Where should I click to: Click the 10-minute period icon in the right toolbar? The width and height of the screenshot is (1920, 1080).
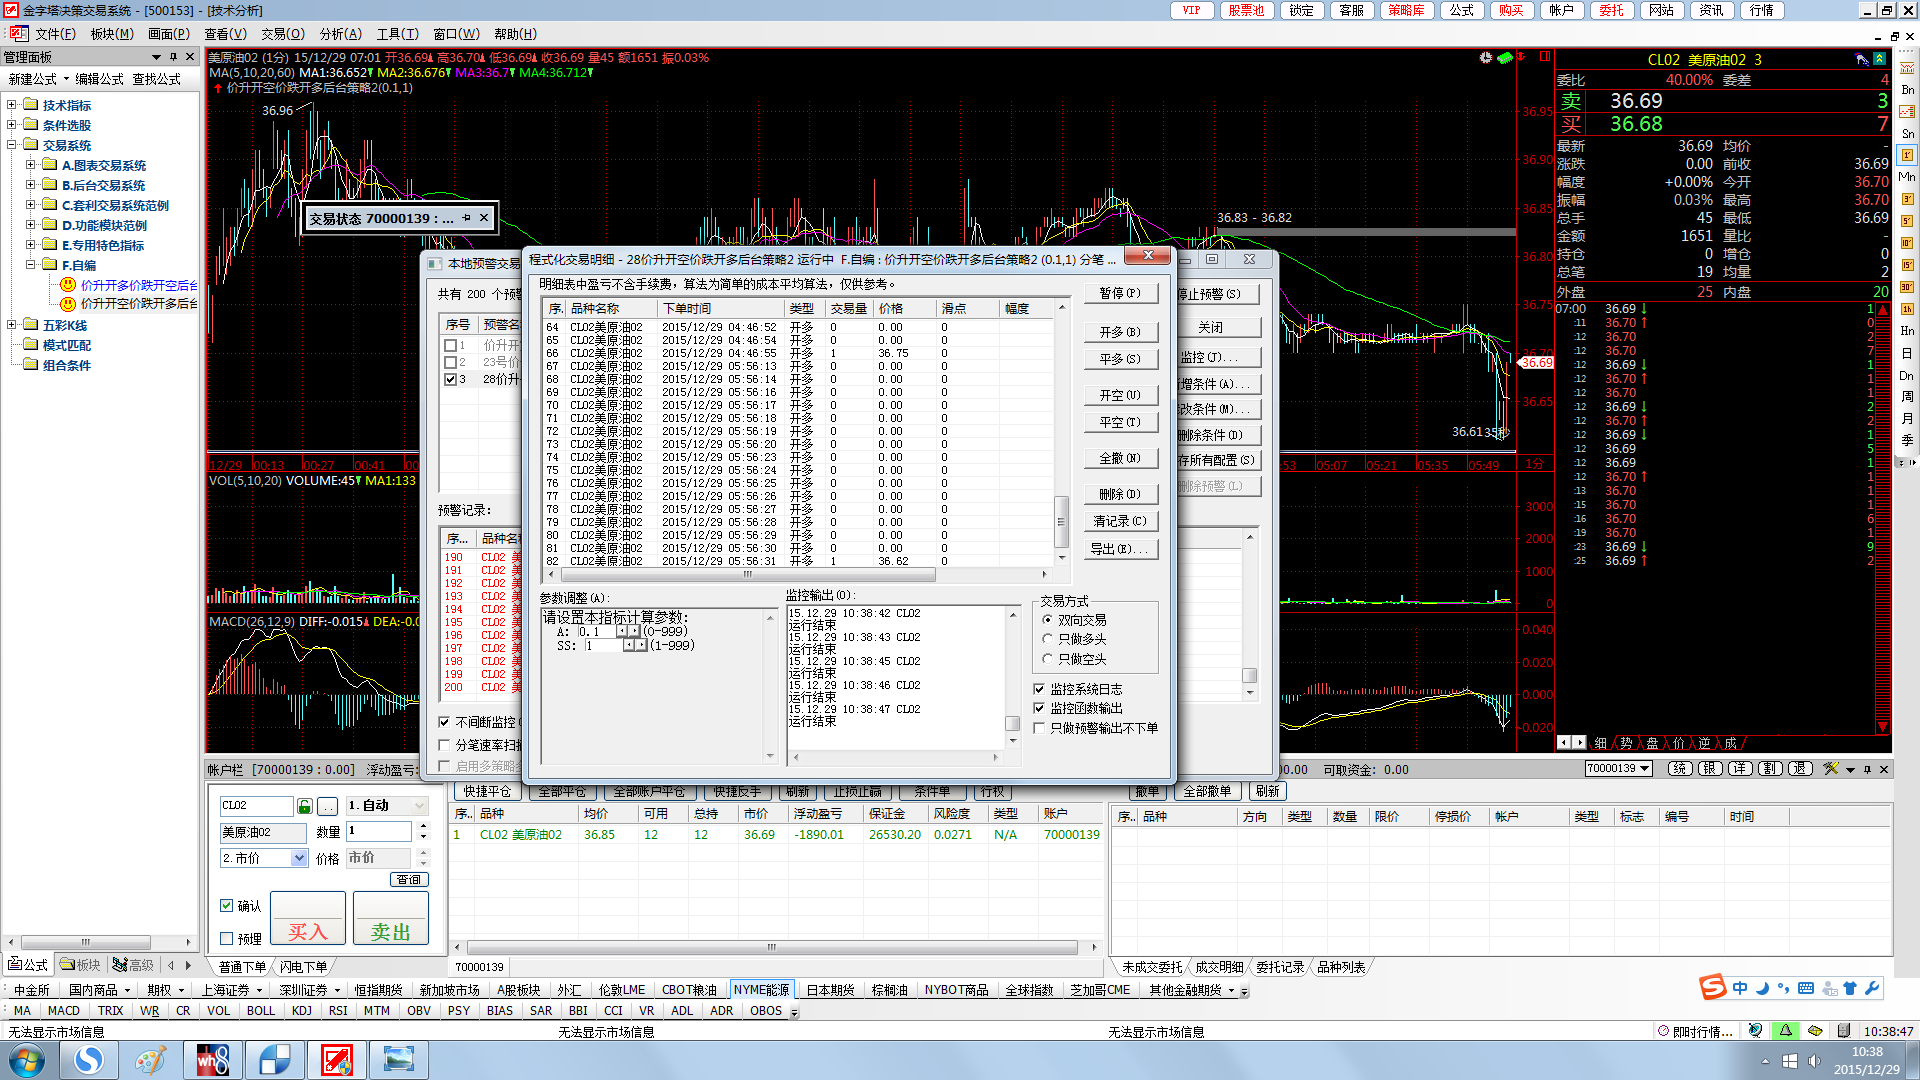tap(1907, 243)
